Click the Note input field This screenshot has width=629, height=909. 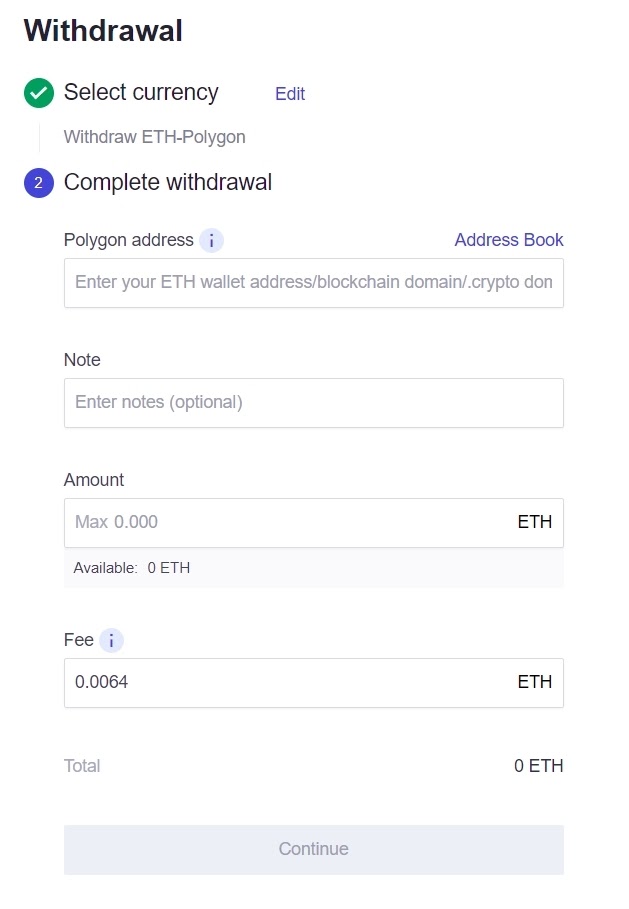pos(313,403)
